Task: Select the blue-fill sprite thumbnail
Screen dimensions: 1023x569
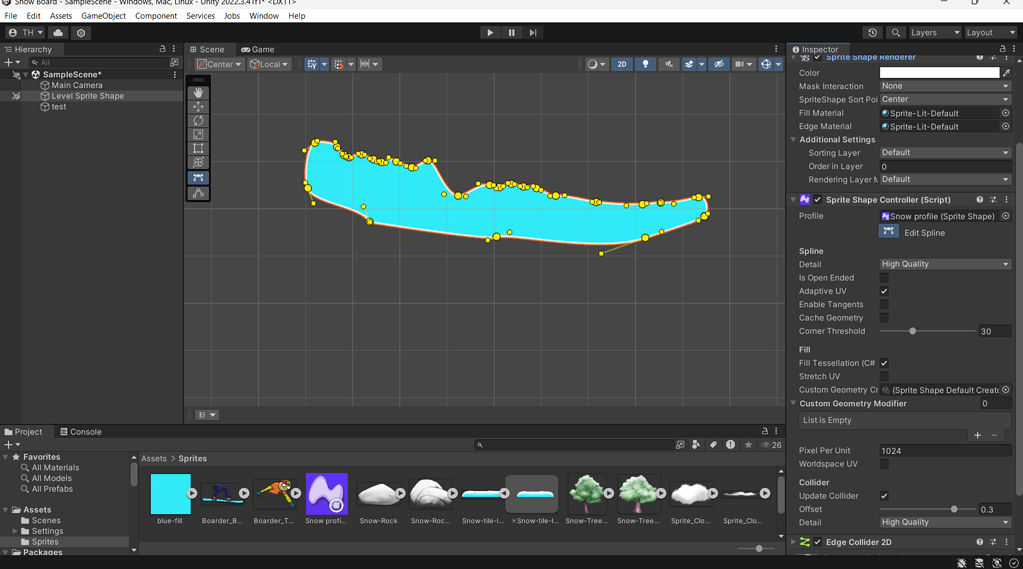Action: click(x=170, y=494)
